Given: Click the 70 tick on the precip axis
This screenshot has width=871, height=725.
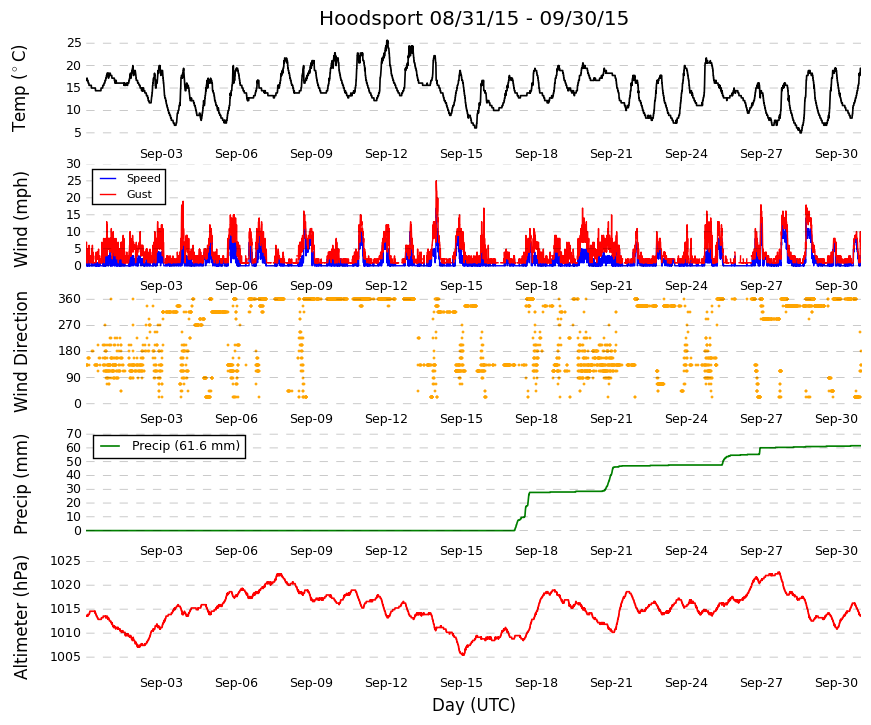Looking at the screenshot, I should click(x=74, y=434).
